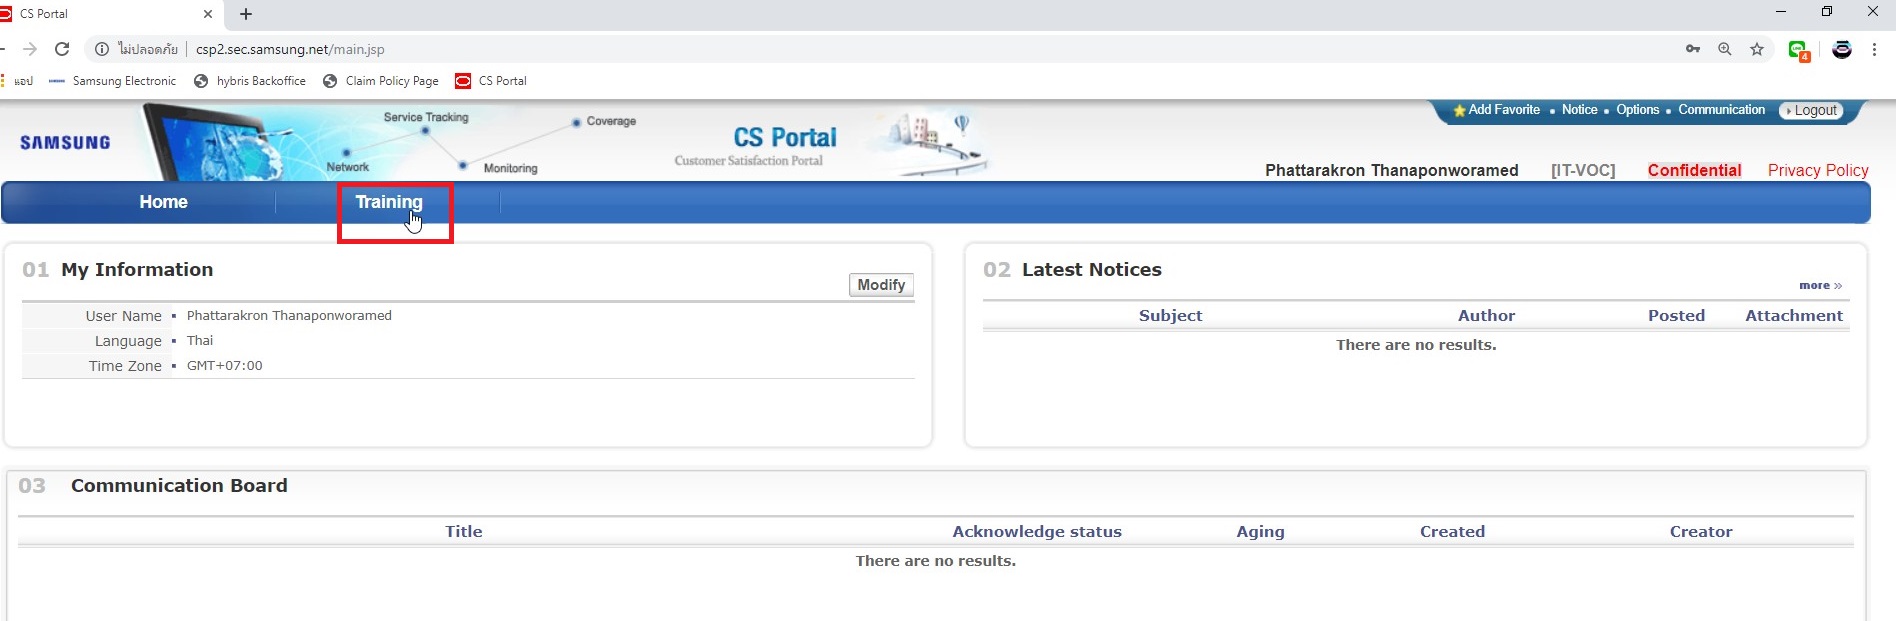Click the Confidential label
This screenshot has height=621, width=1896.
pyautogui.click(x=1694, y=170)
